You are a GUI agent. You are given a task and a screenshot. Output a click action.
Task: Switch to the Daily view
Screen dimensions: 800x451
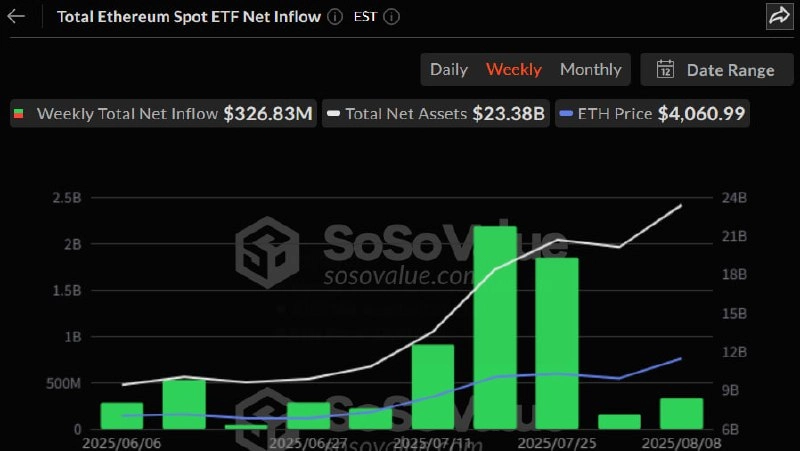click(448, 69)
